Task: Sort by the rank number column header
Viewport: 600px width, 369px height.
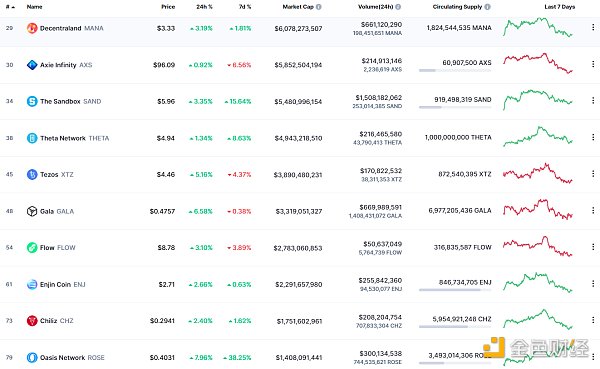Action: pyautogui.click(x=10, y=7)
